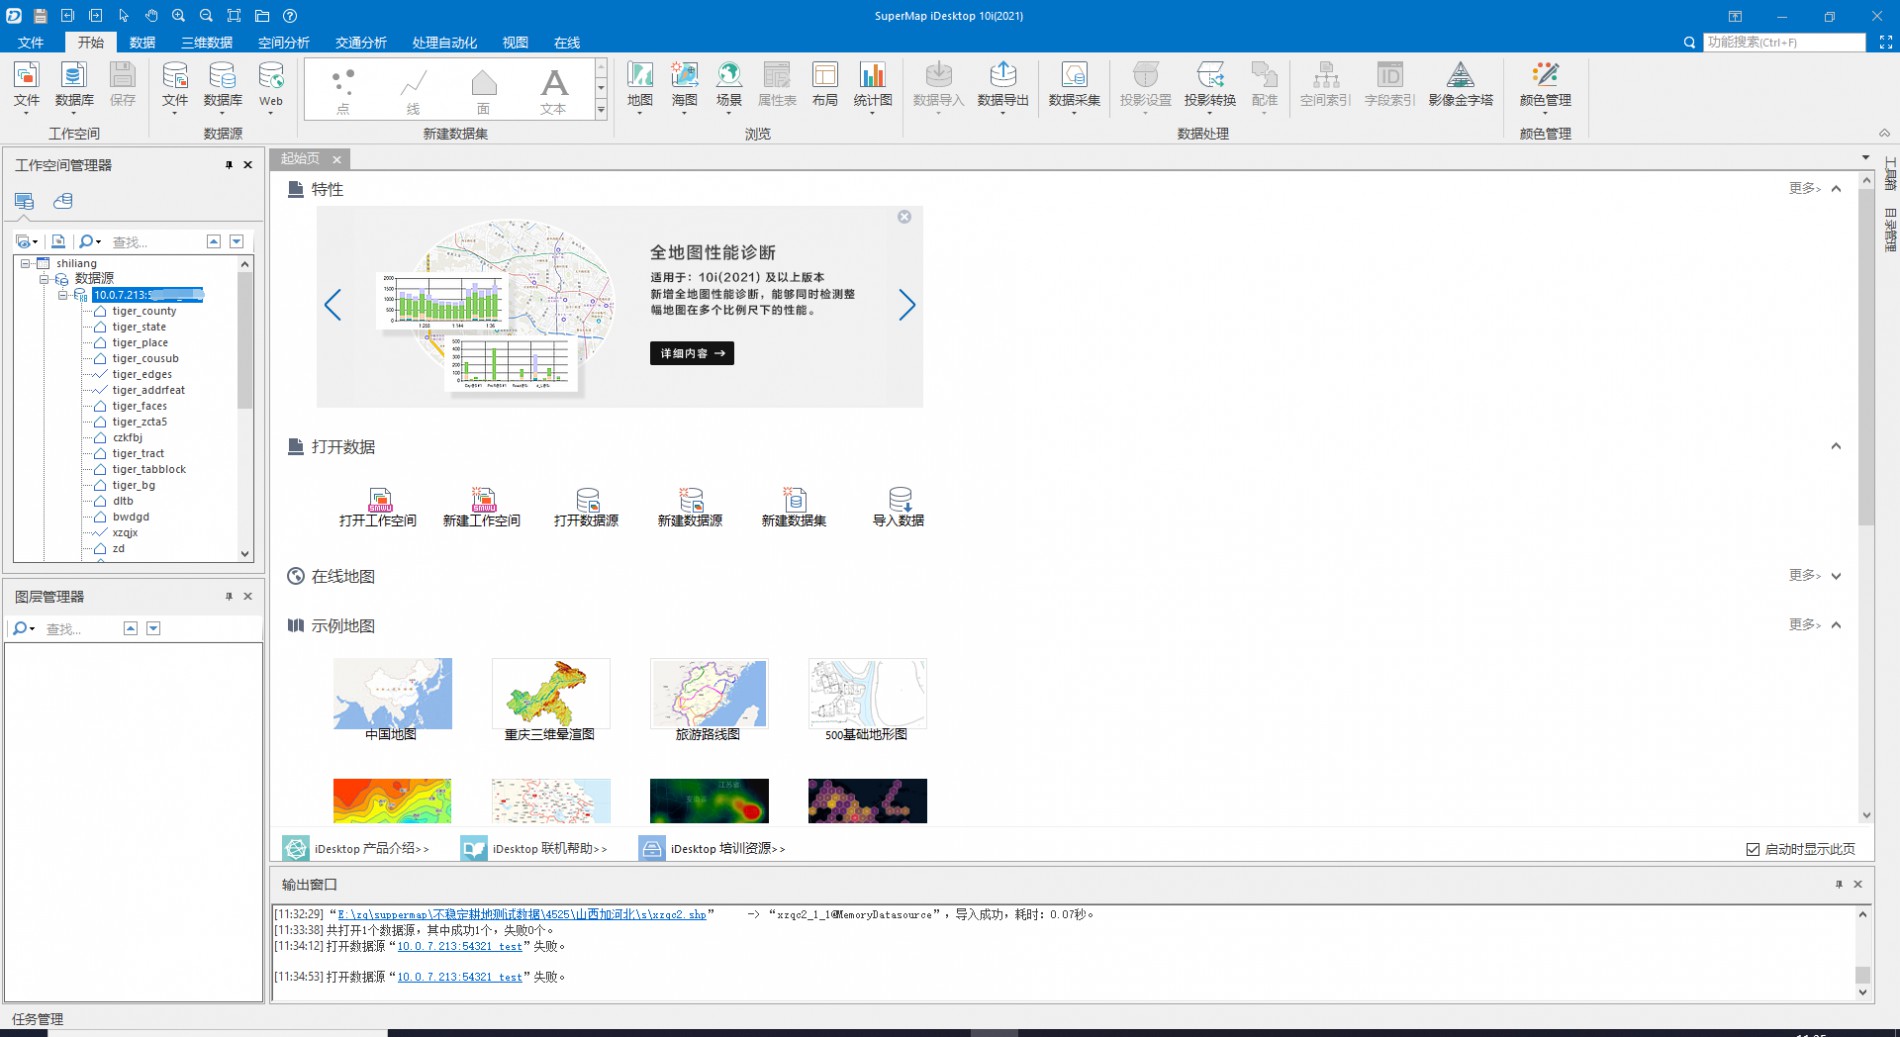This screenshot has height=1037, width=1900.
Task: Go to previous feature banner slide
Action: tap(333, 305)
